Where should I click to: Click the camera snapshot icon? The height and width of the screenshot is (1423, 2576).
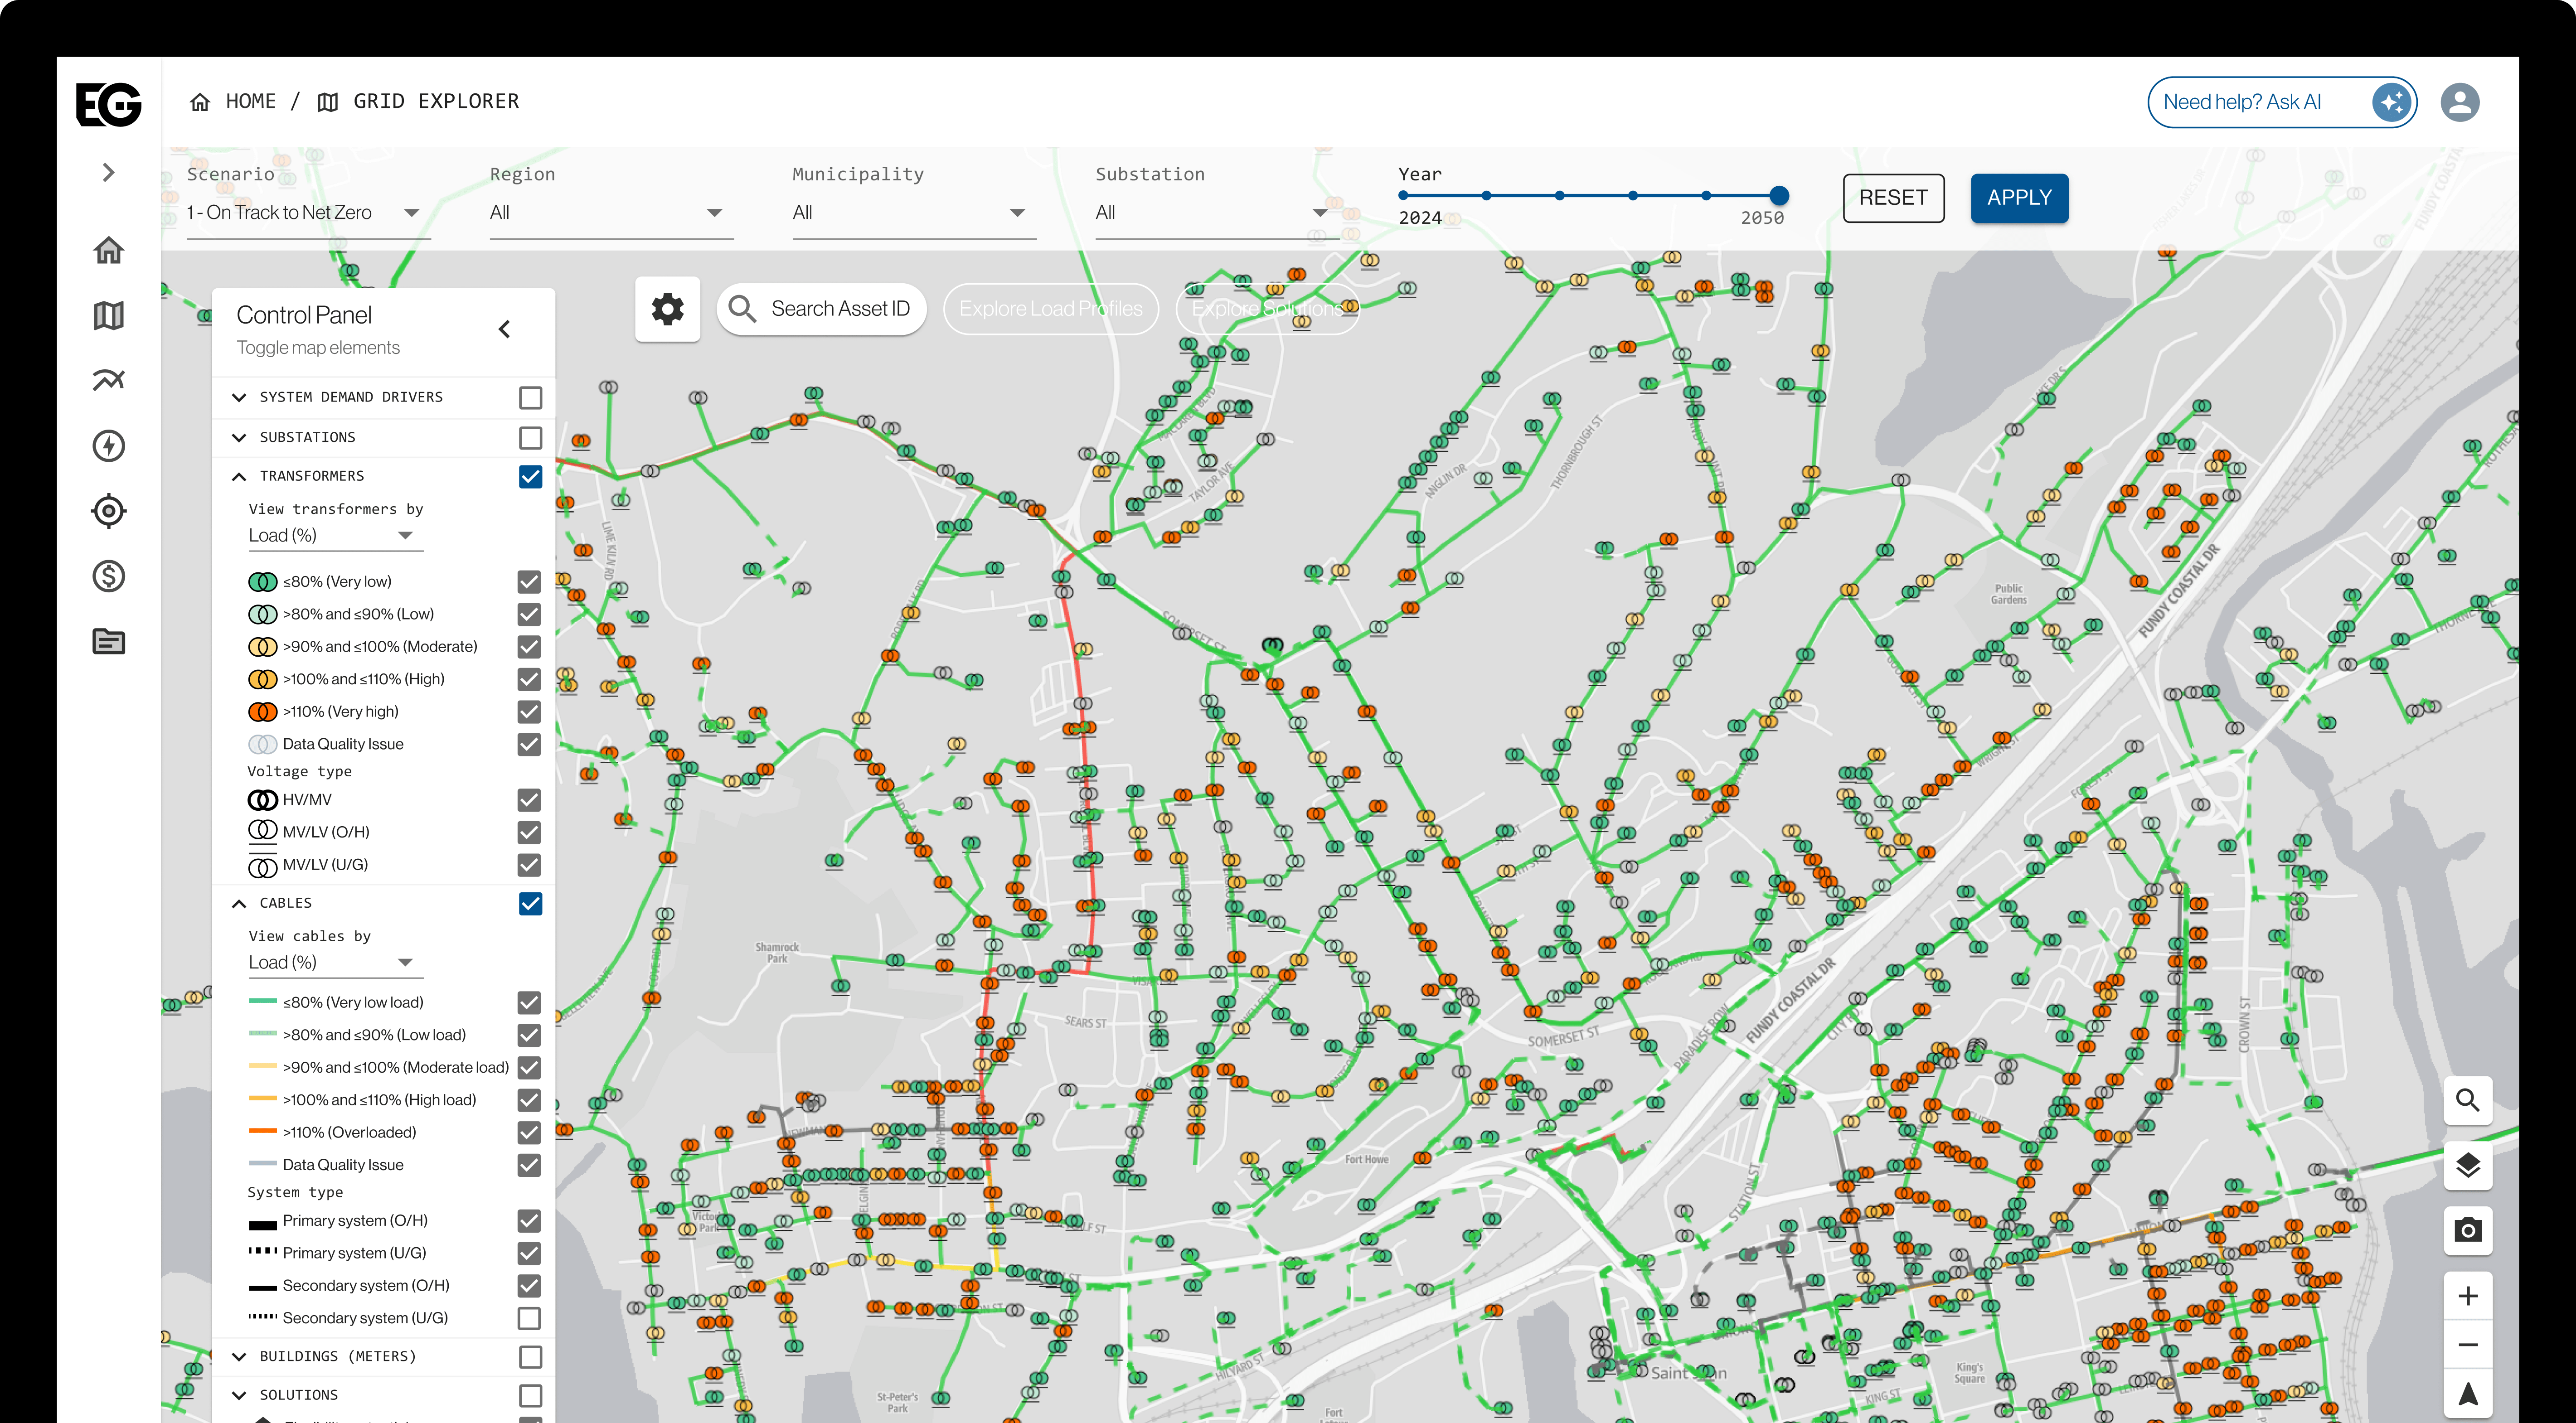coord(2467,1230)
